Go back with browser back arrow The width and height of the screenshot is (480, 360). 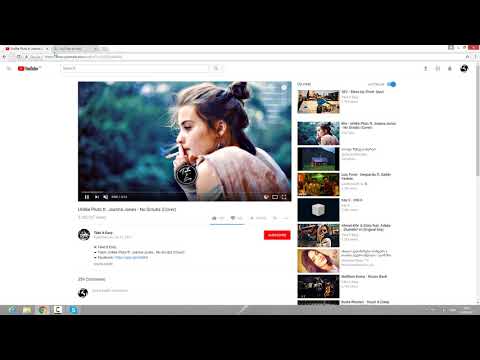tap(4, 57)
